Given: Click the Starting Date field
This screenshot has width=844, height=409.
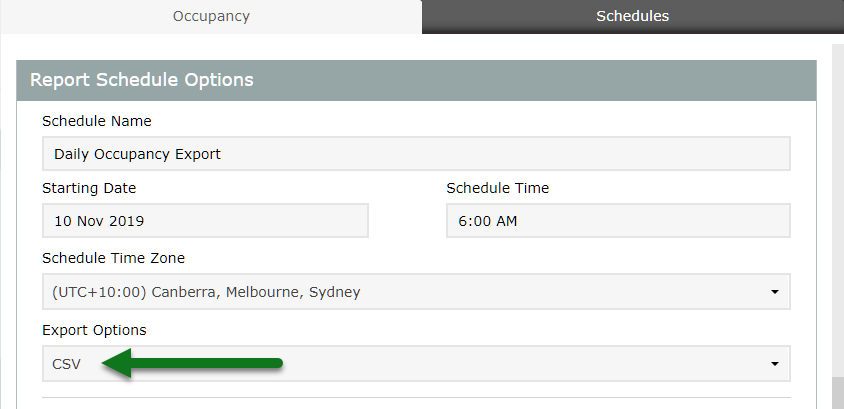Looking at the screenshot, I should (x=205, y=221).
